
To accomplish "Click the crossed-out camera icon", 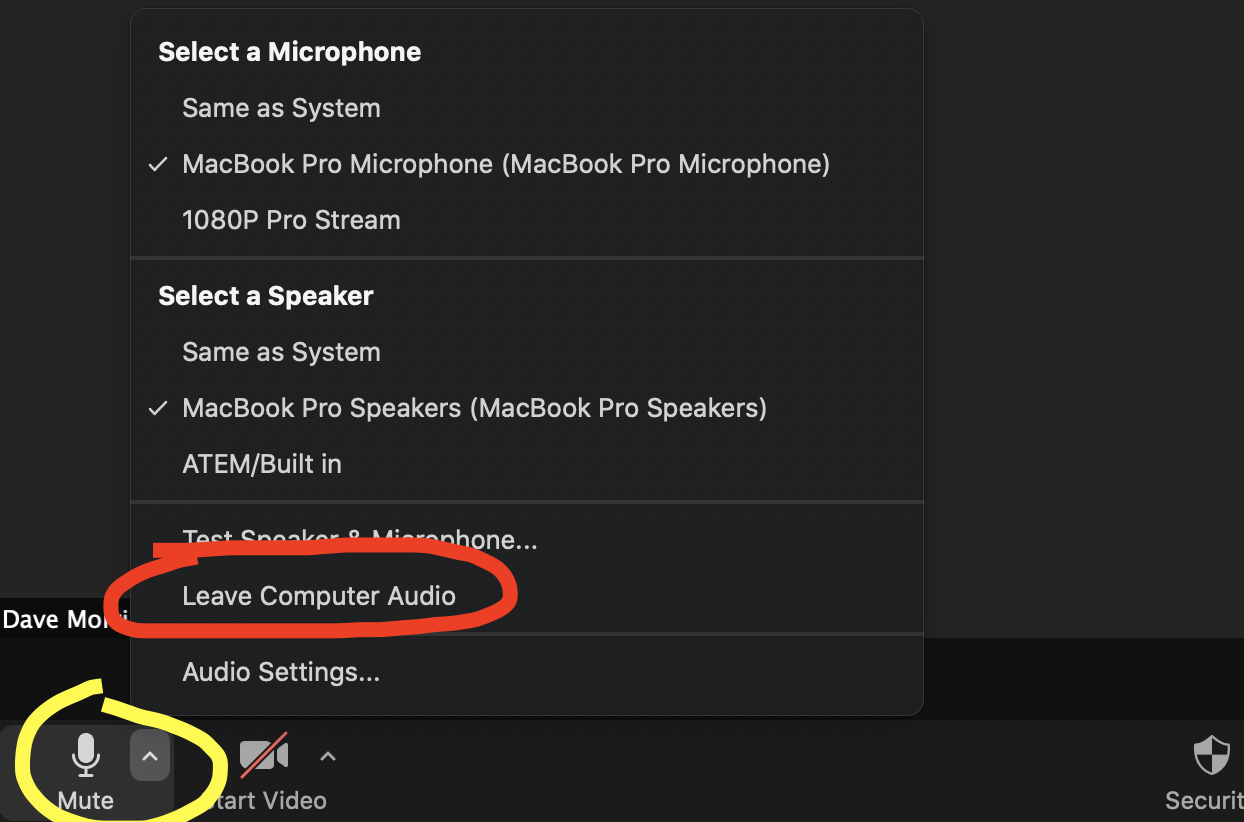I will [264, 755].
